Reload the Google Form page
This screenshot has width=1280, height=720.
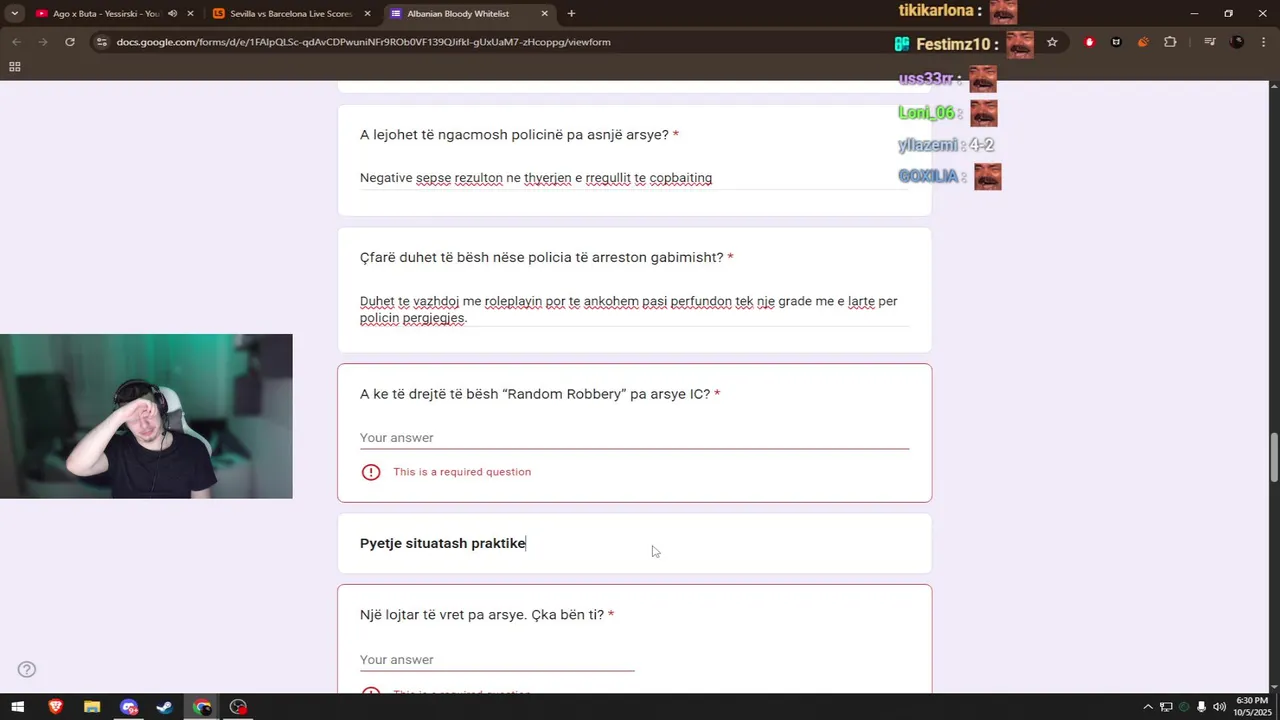70,42
